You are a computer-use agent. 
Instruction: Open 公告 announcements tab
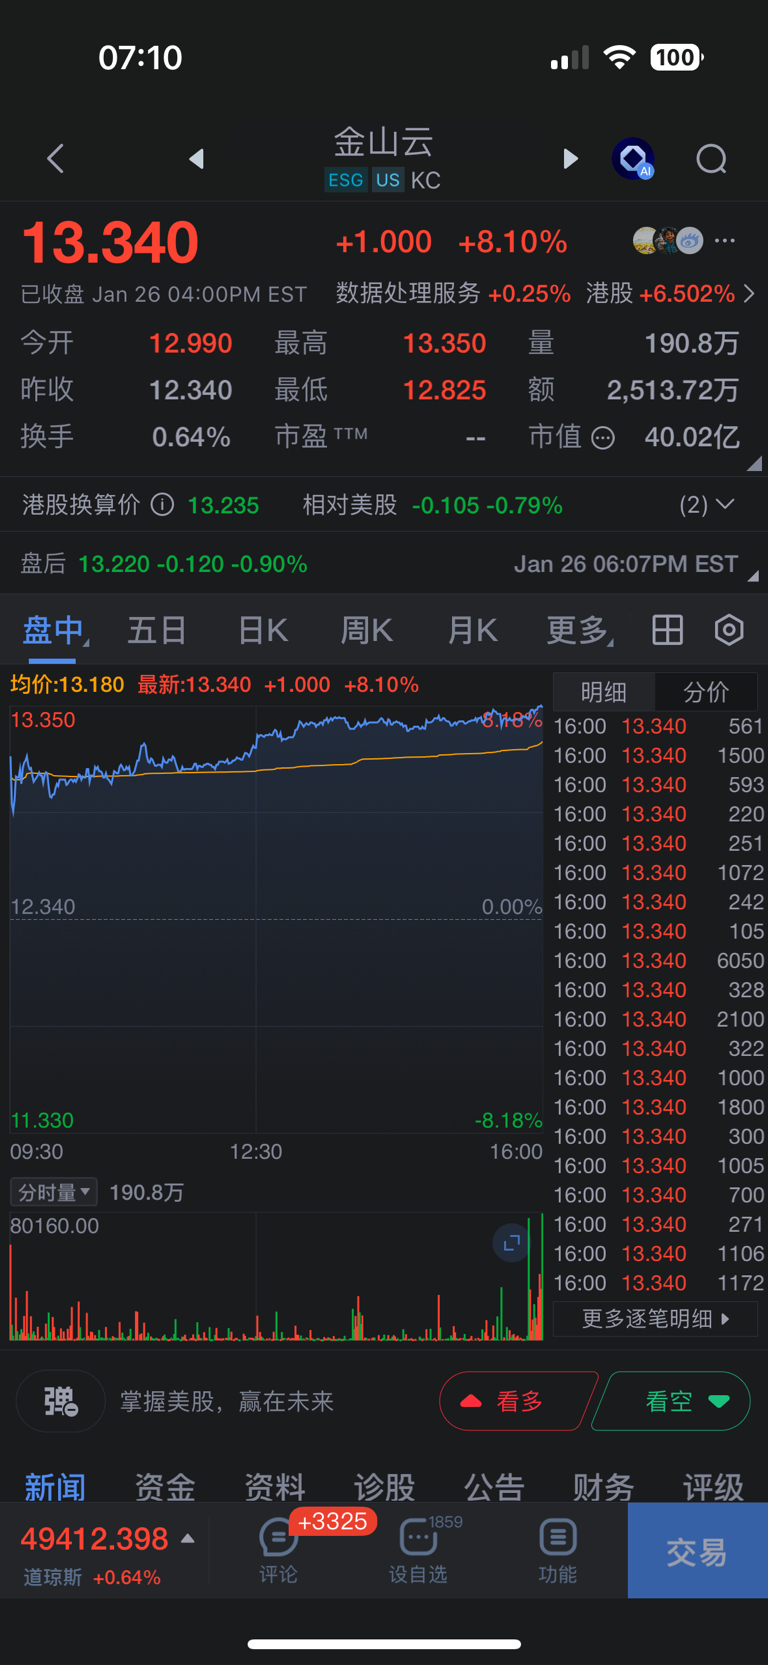(x=494, y=1487)
